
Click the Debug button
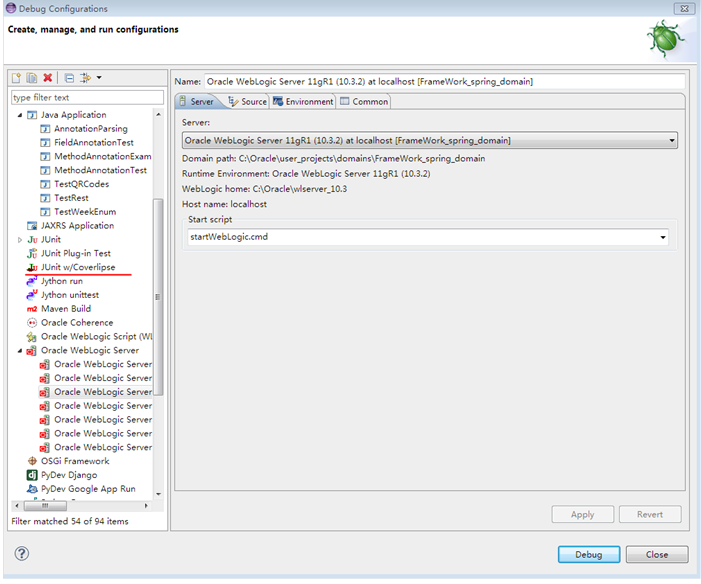point(589,554)
